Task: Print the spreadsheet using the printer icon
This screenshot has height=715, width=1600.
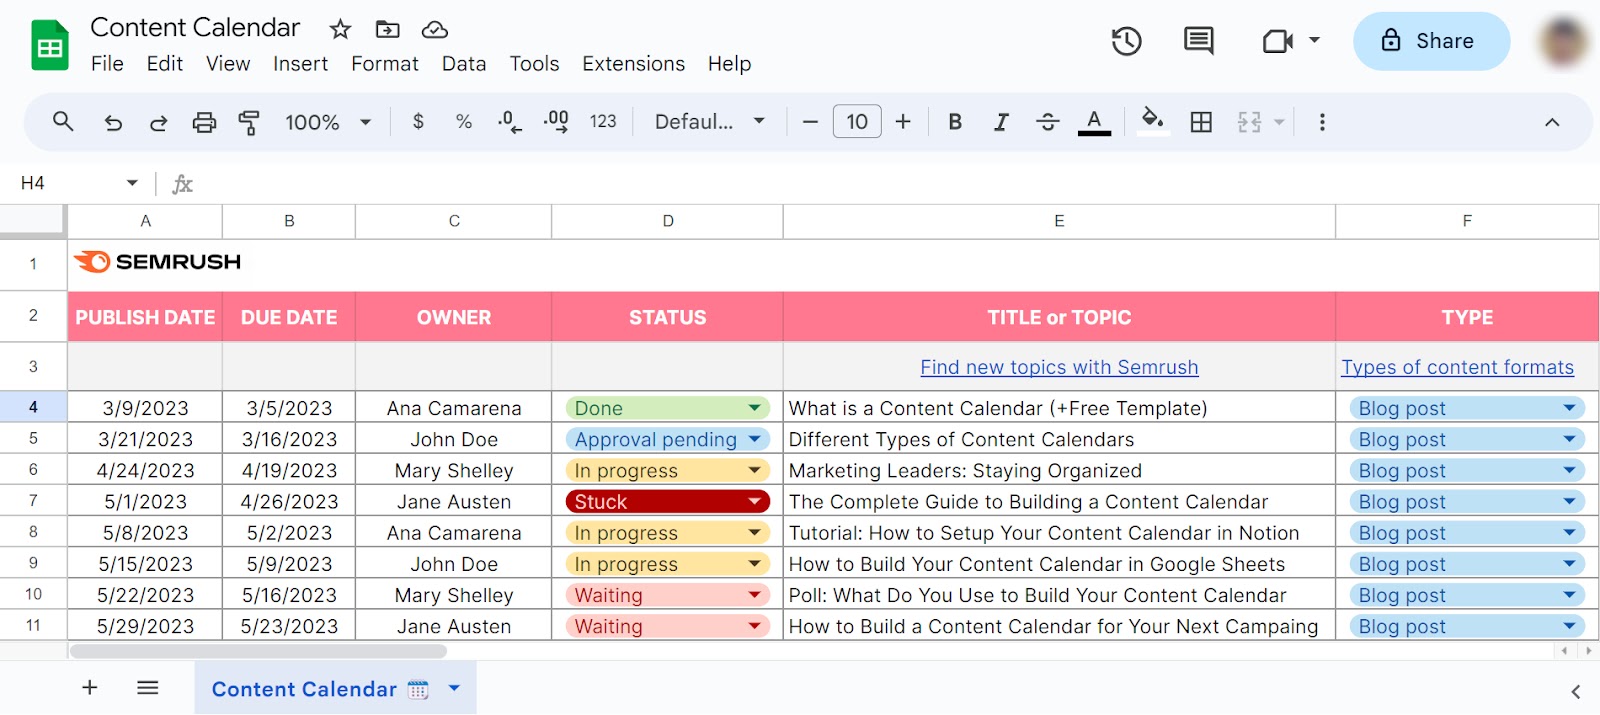Action: [204, 122]
